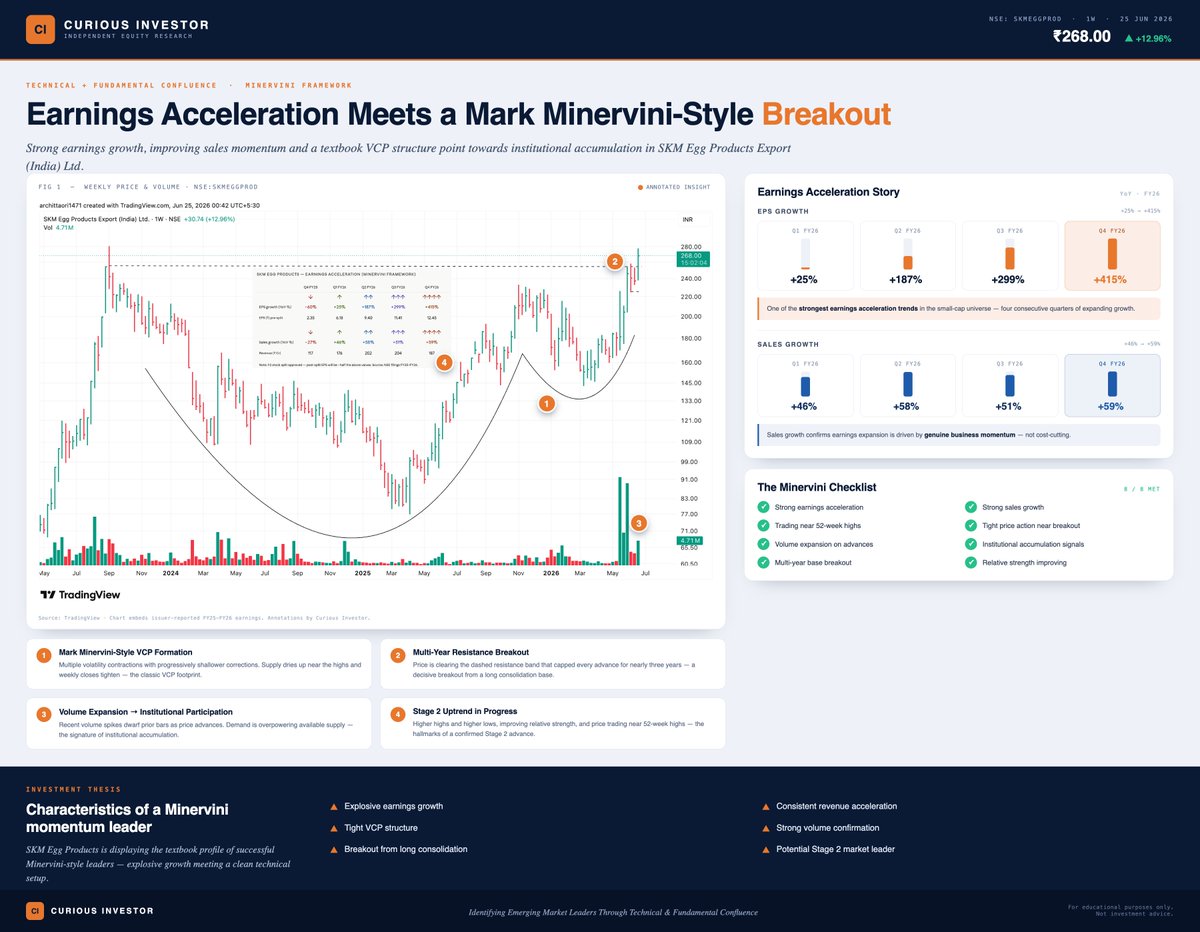1200x932 pixels.
Task: Click triangle bullet beside Consistent revenue acceleration
Action: (x=766, y=807)
